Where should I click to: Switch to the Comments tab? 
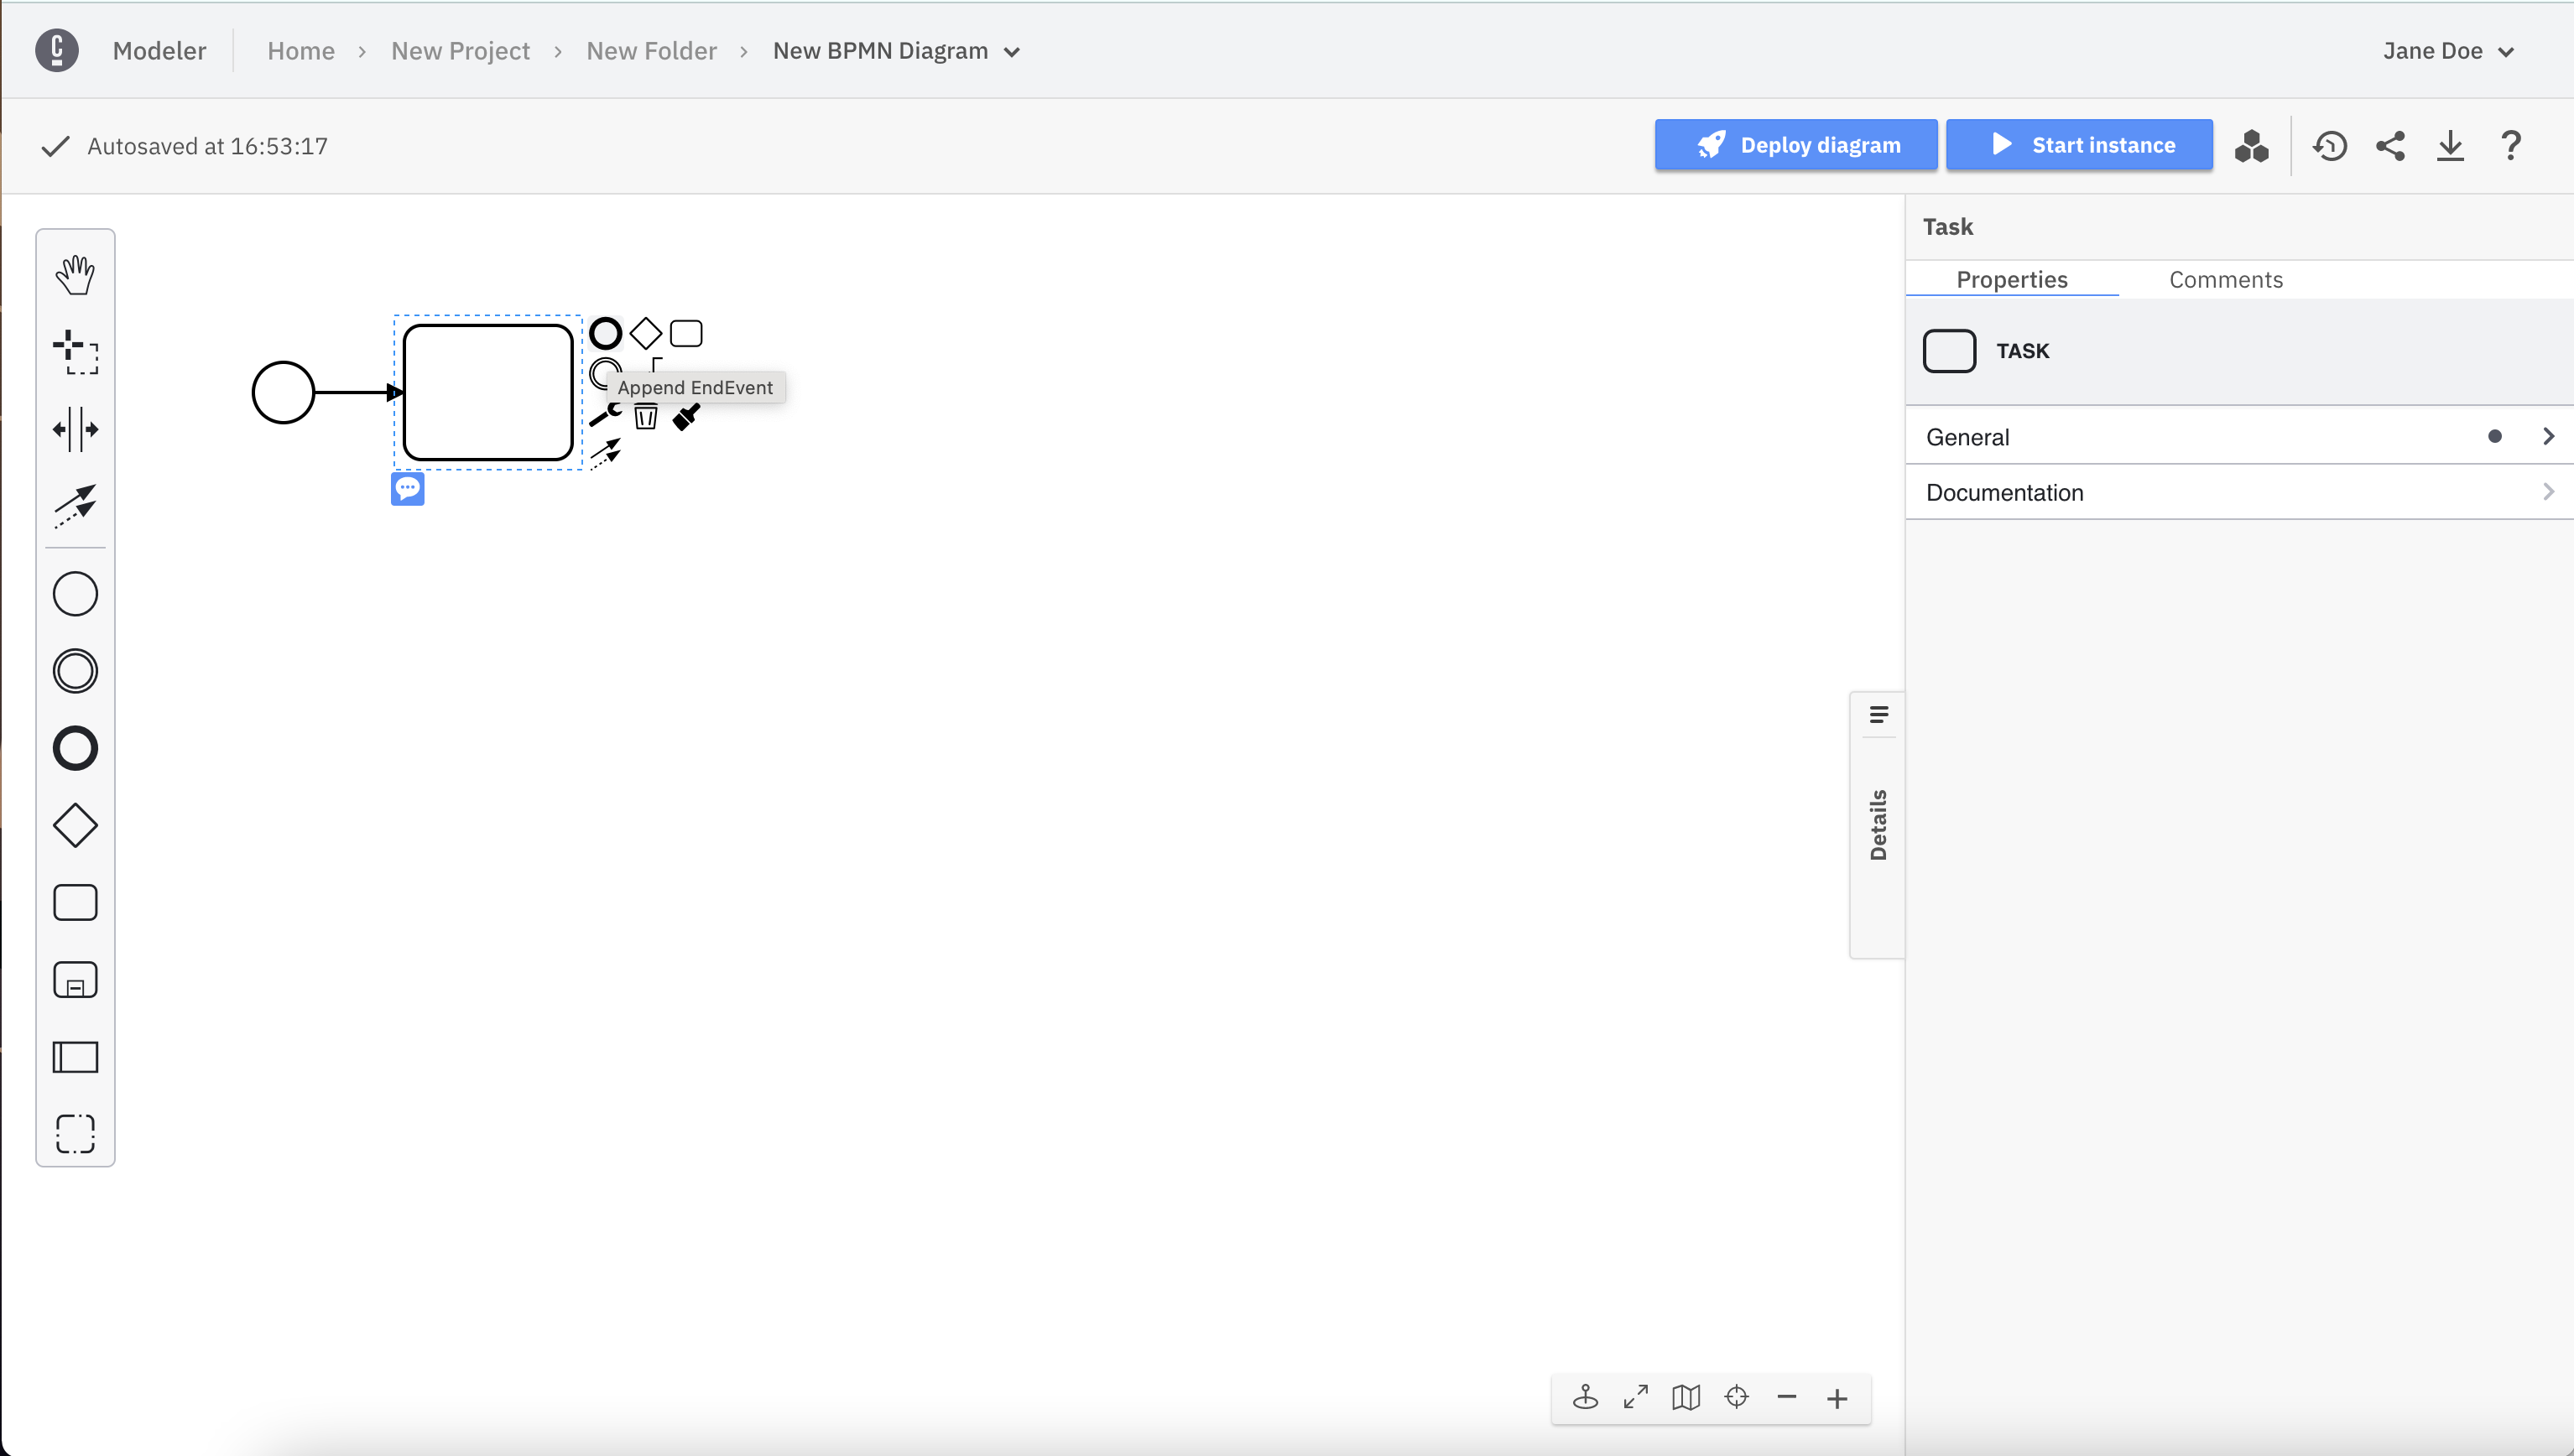(x=2225, y=279)
